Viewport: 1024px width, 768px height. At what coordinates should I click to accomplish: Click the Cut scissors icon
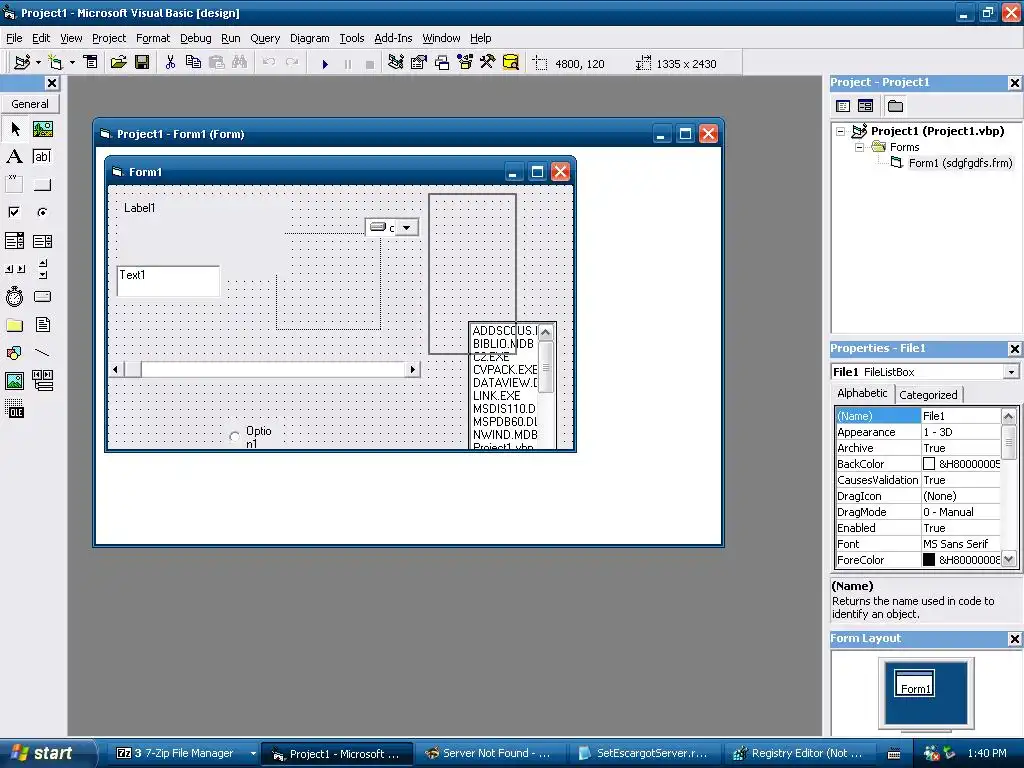coord(170,63)
